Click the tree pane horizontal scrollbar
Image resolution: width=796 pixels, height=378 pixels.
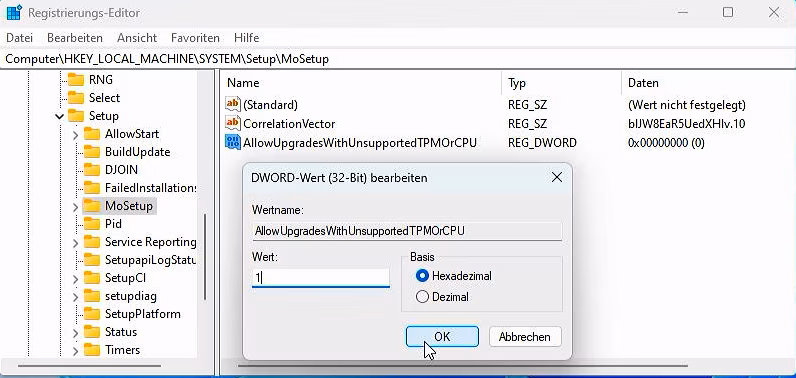[89, 365]
